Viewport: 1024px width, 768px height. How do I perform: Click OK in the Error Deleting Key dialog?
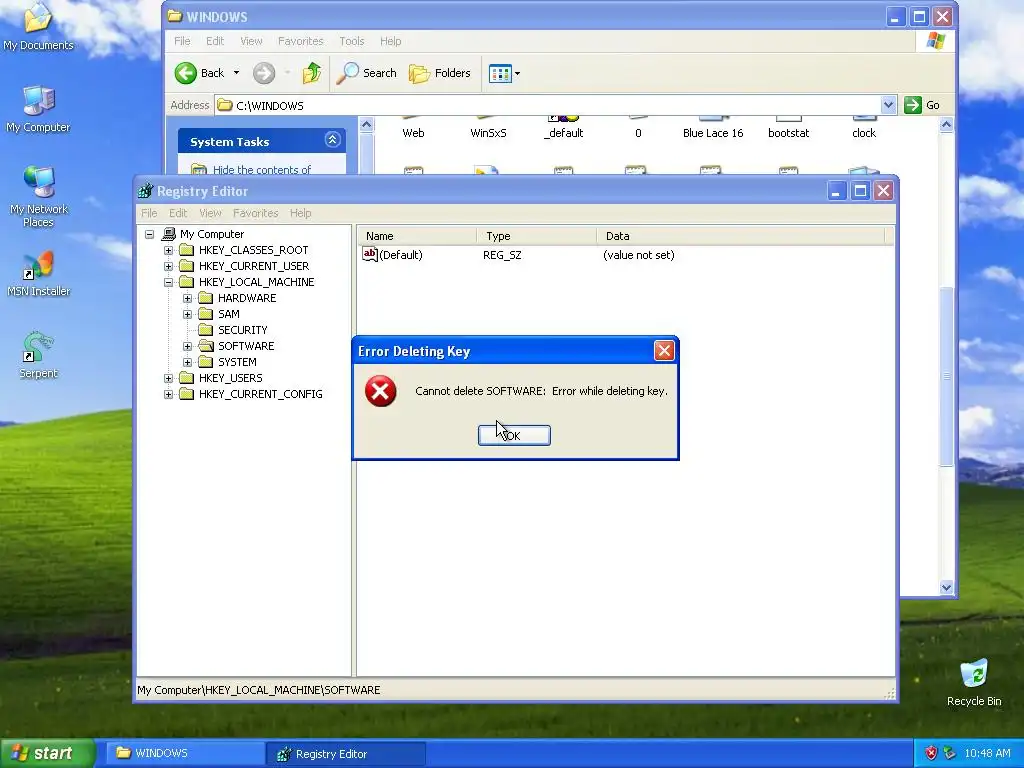pyautogui.click(x=514, y=436)
